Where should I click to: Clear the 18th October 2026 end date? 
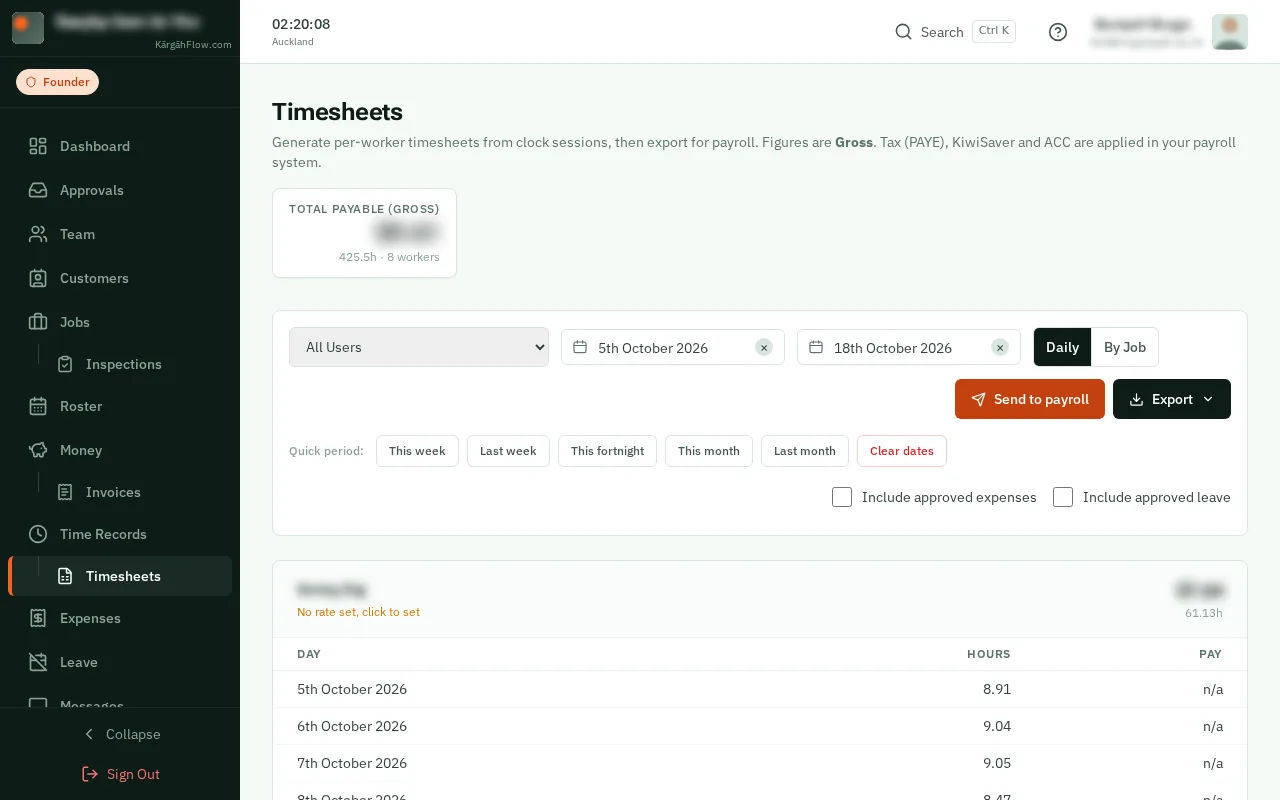[1000, 347]
